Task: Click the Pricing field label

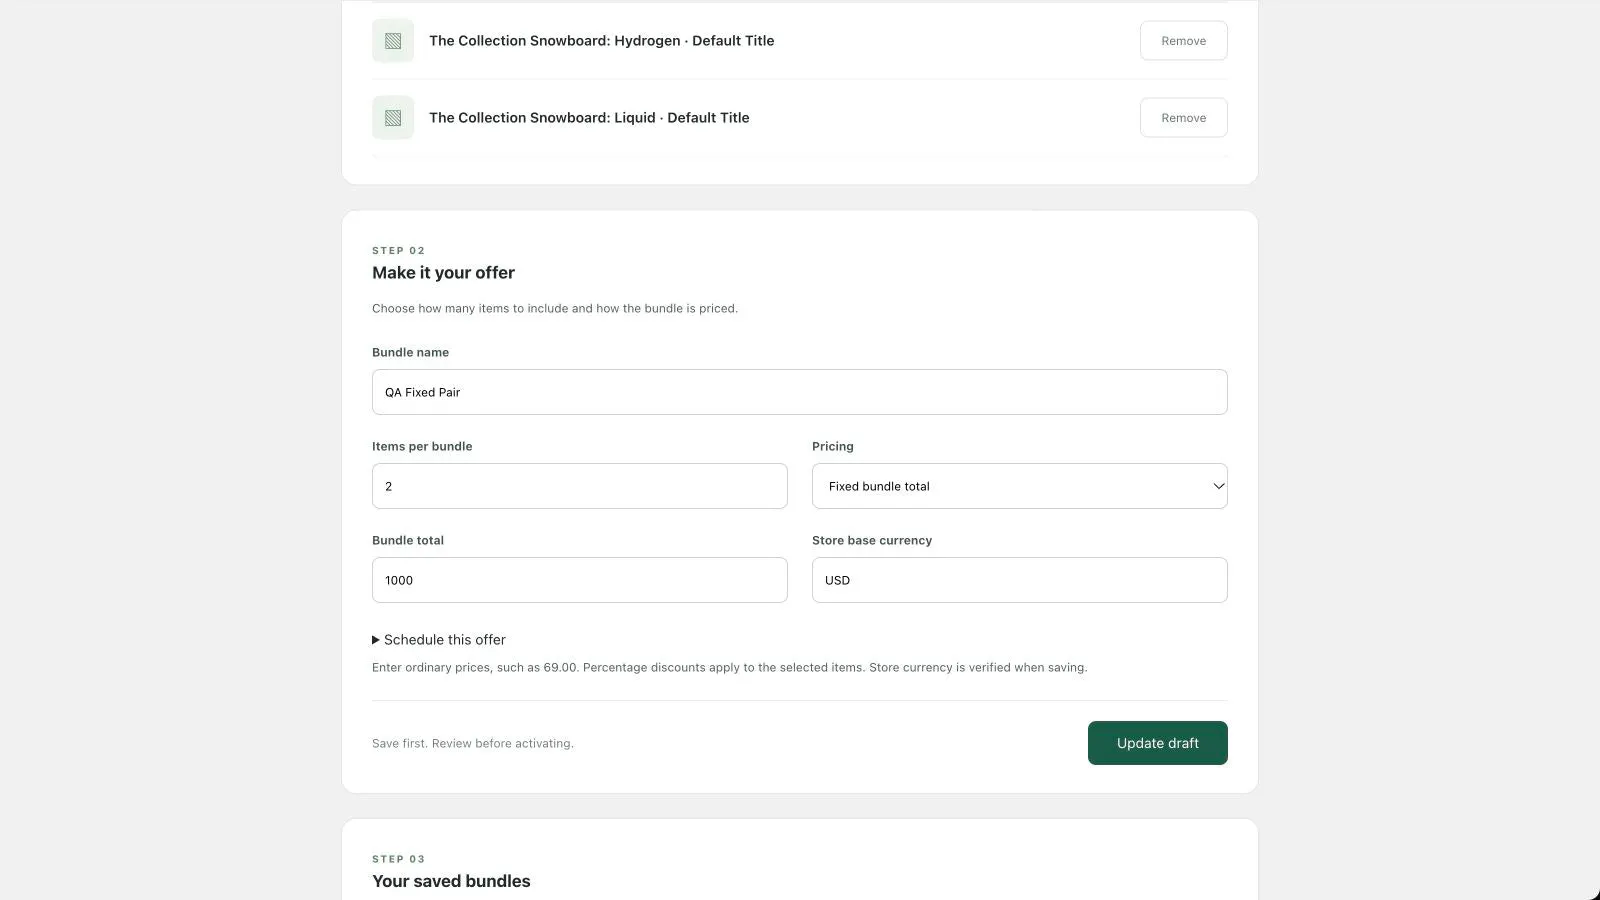Action: (x=832, y=446)
